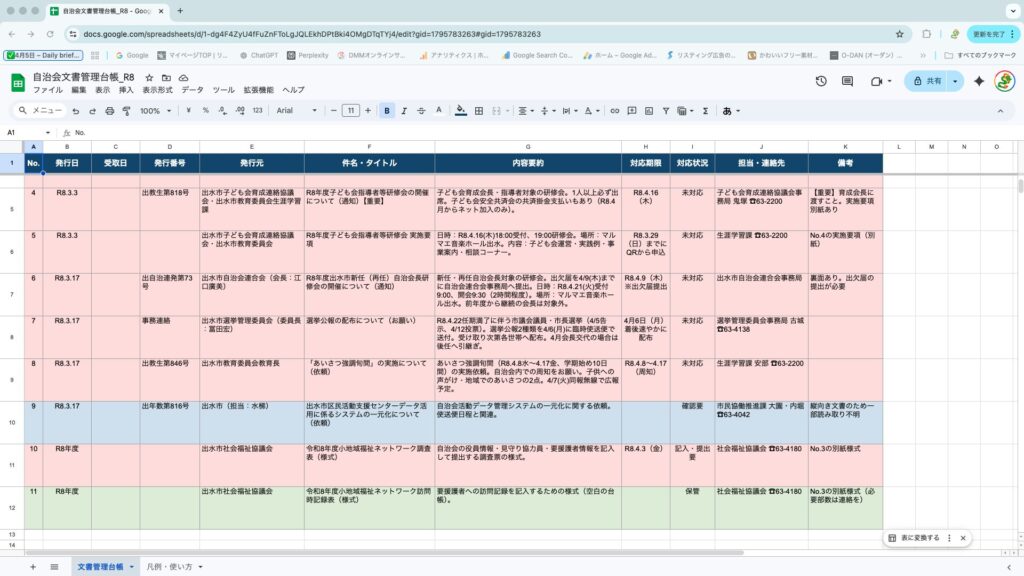Click the borders icon in toolbar

pos(478,111)
